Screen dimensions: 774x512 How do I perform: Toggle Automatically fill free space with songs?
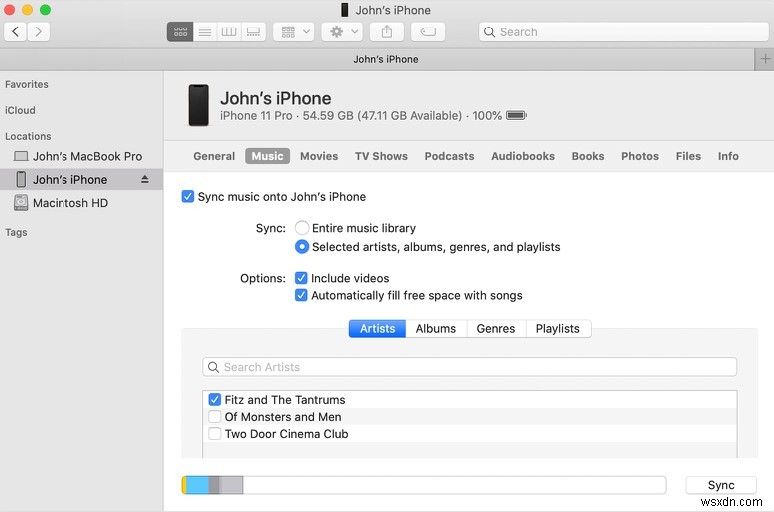click(301, 295)
